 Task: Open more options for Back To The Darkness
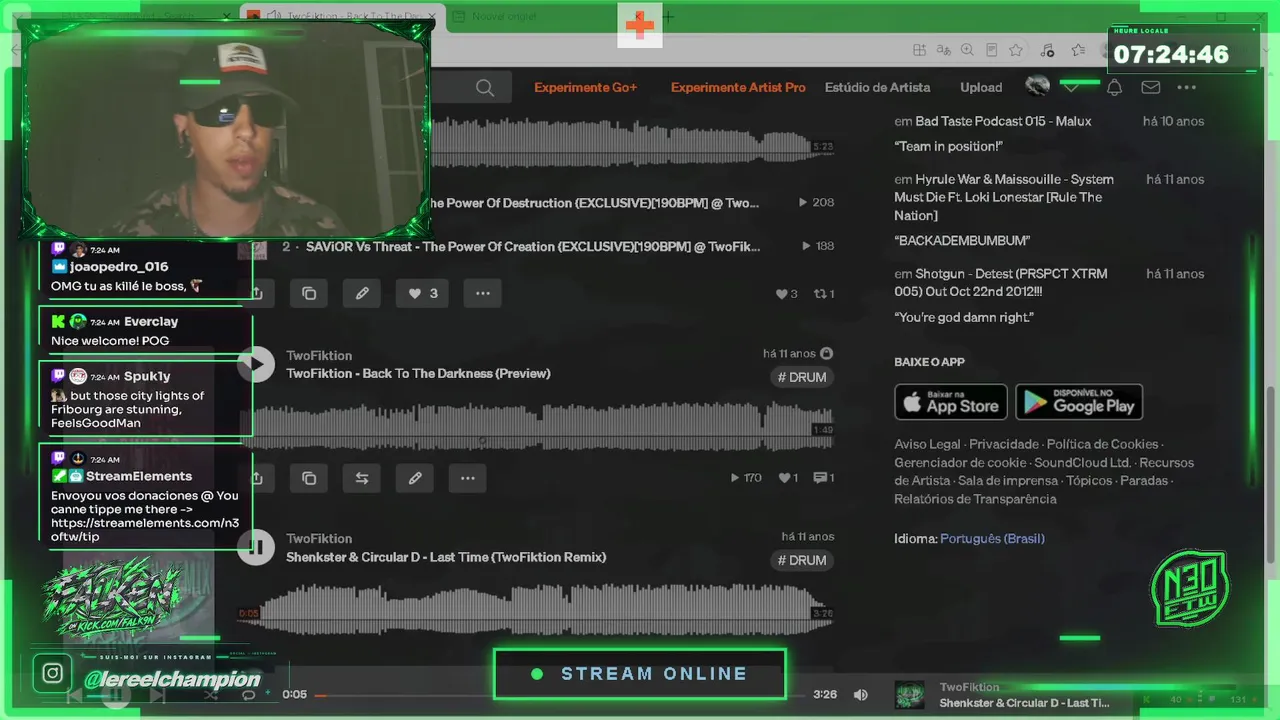pyautogui.click(x=468, y=478)
